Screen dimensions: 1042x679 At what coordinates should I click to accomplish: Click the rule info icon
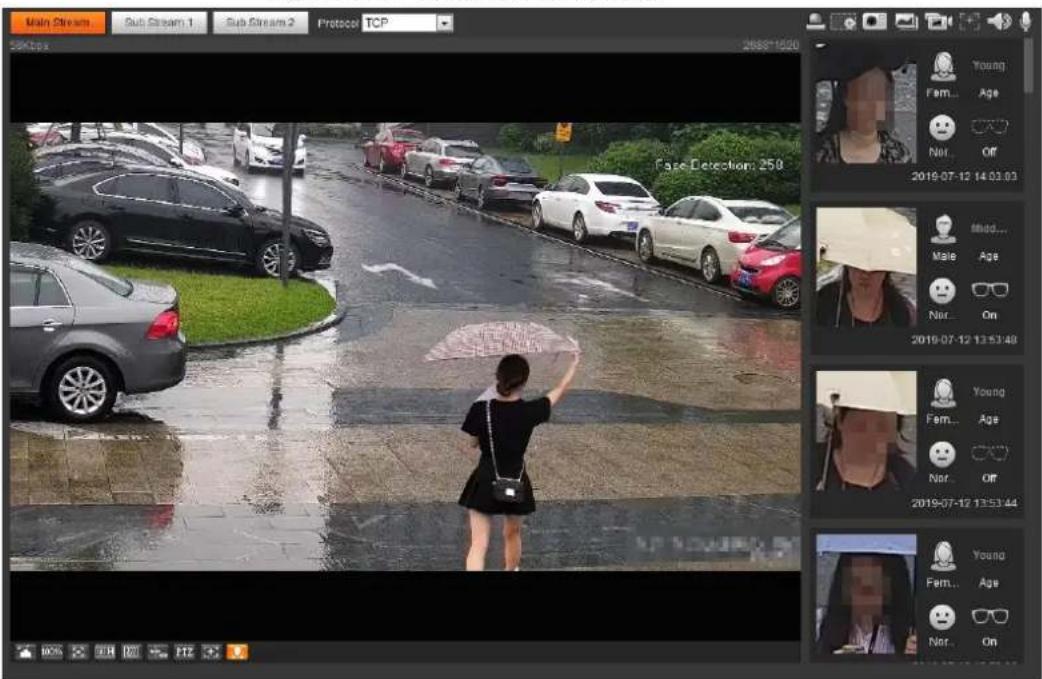coord(157,652)
